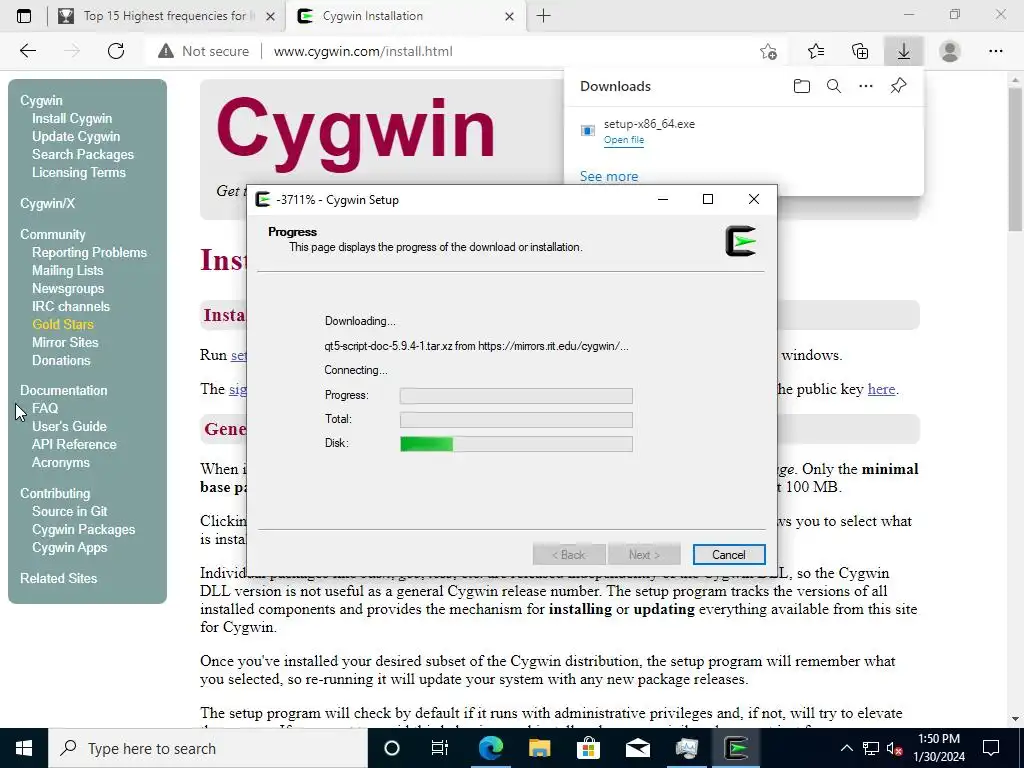Open FAQ sidebar link

click(x=45, y=408)
